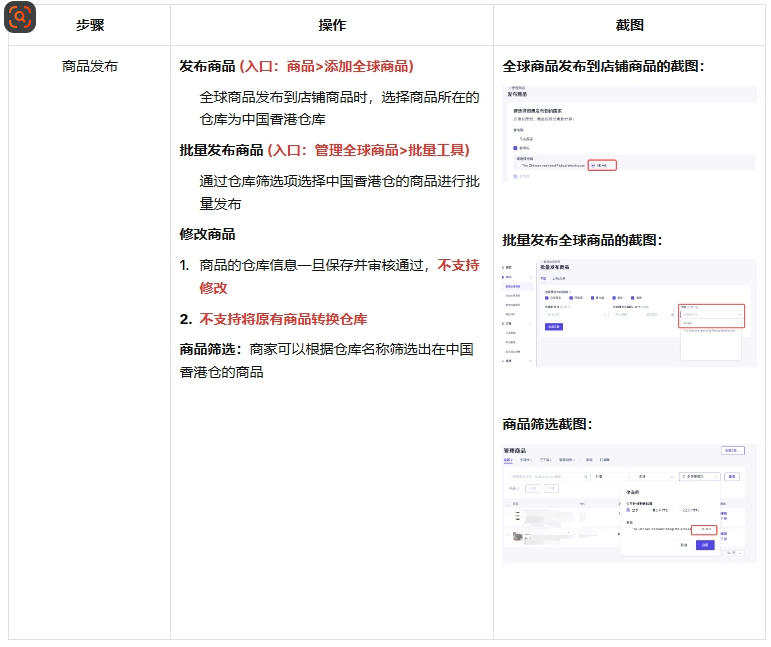Open the global product publish screenshot thumbnail
The width and height of the screenshot is (771, 647).
point(629,134)
